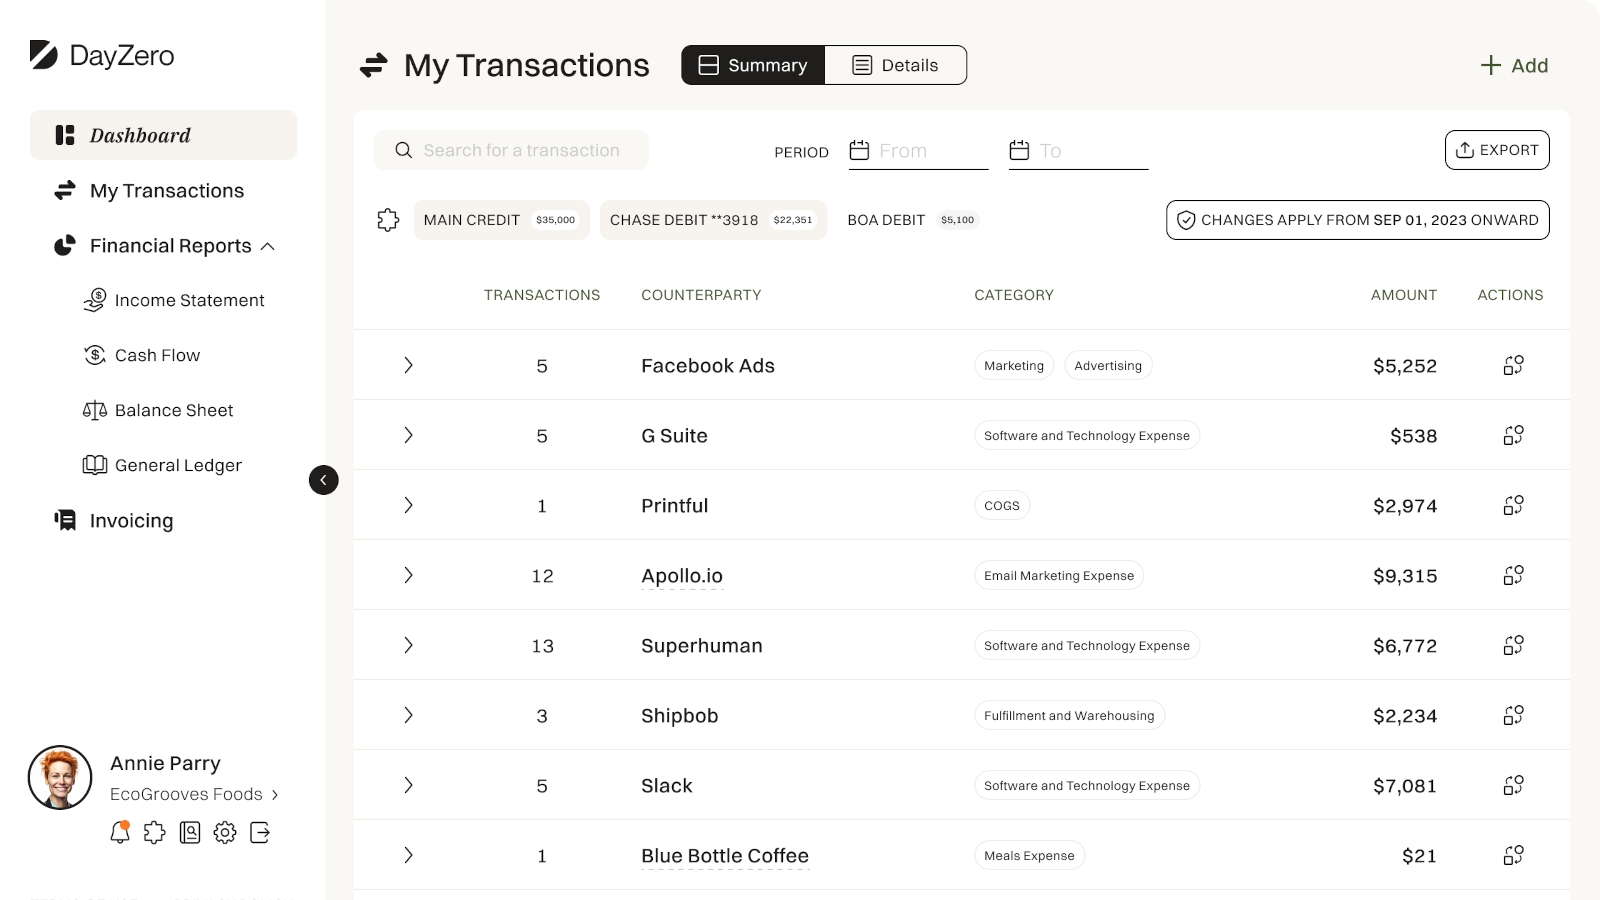This screenshot has height=900, width=1600.
Task: Click the Add button
Action: [x=1514, y=65]
